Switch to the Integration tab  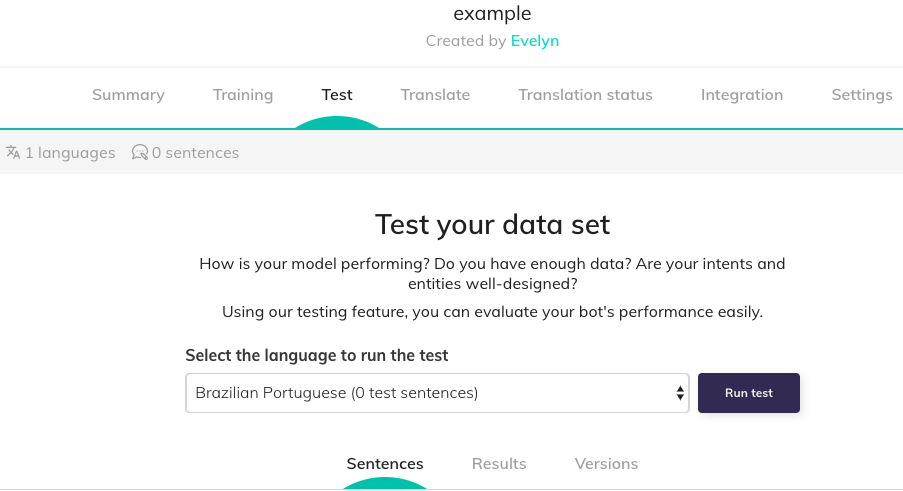tap(742, 94)
